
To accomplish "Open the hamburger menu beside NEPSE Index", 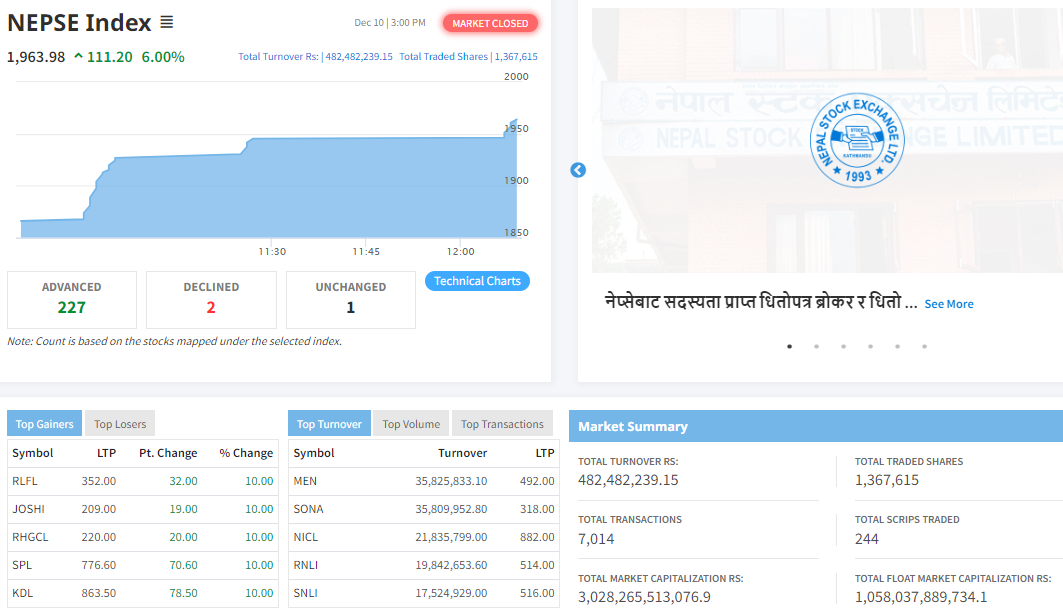I will coord(166,22).
